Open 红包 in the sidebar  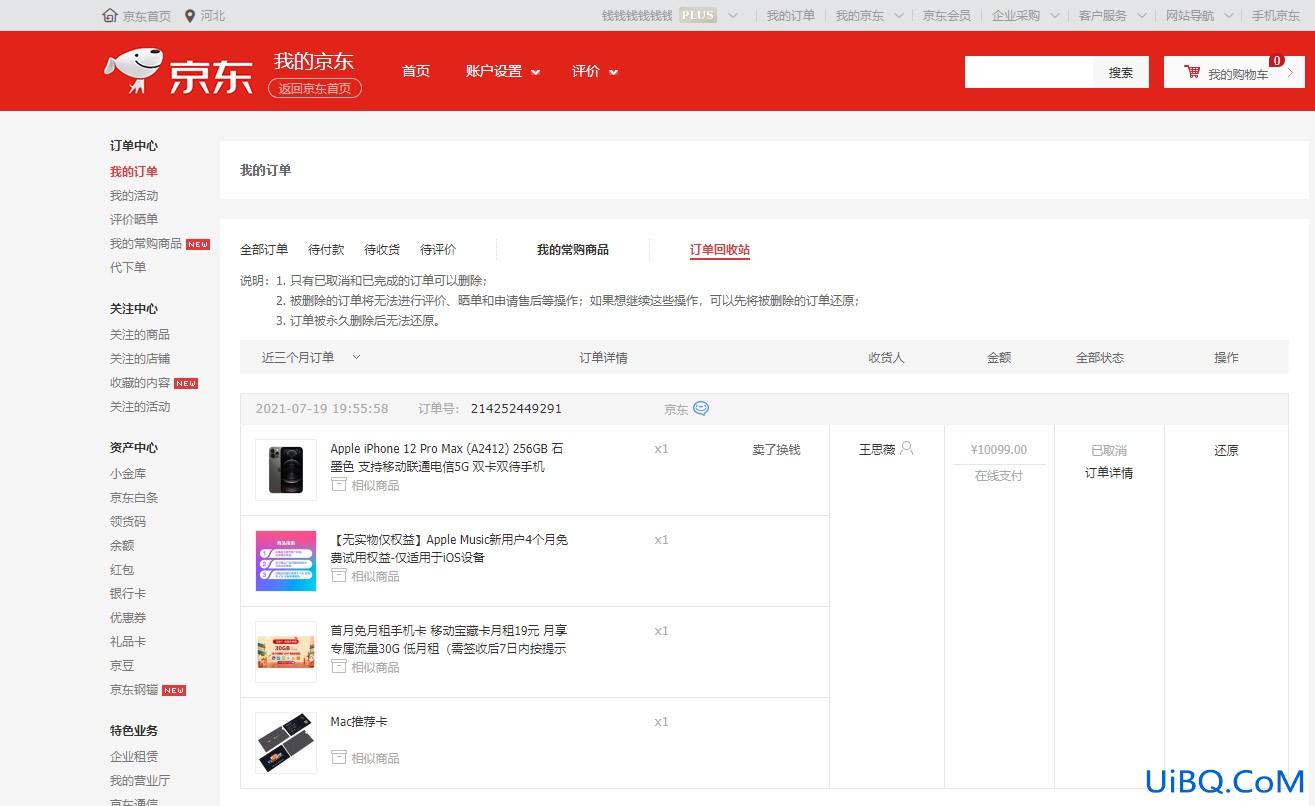pyautogui.click(x=122, y=570)
